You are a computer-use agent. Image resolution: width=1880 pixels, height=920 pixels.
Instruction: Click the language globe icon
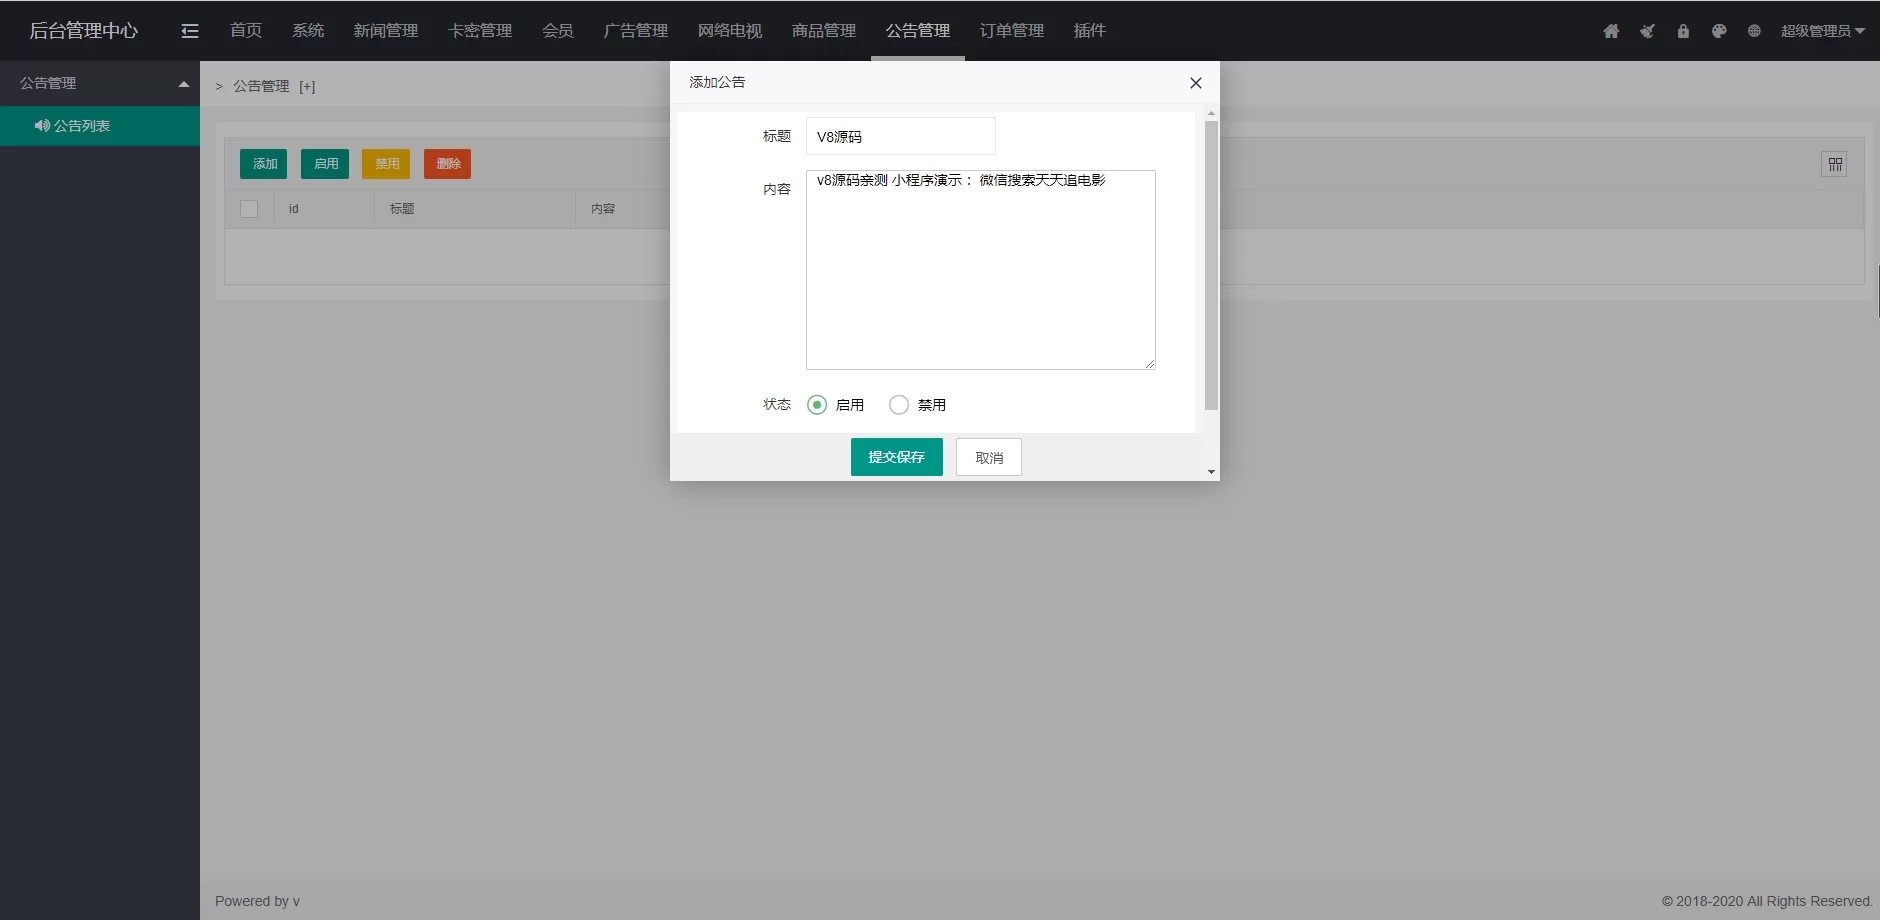[x=1755, y=31]
